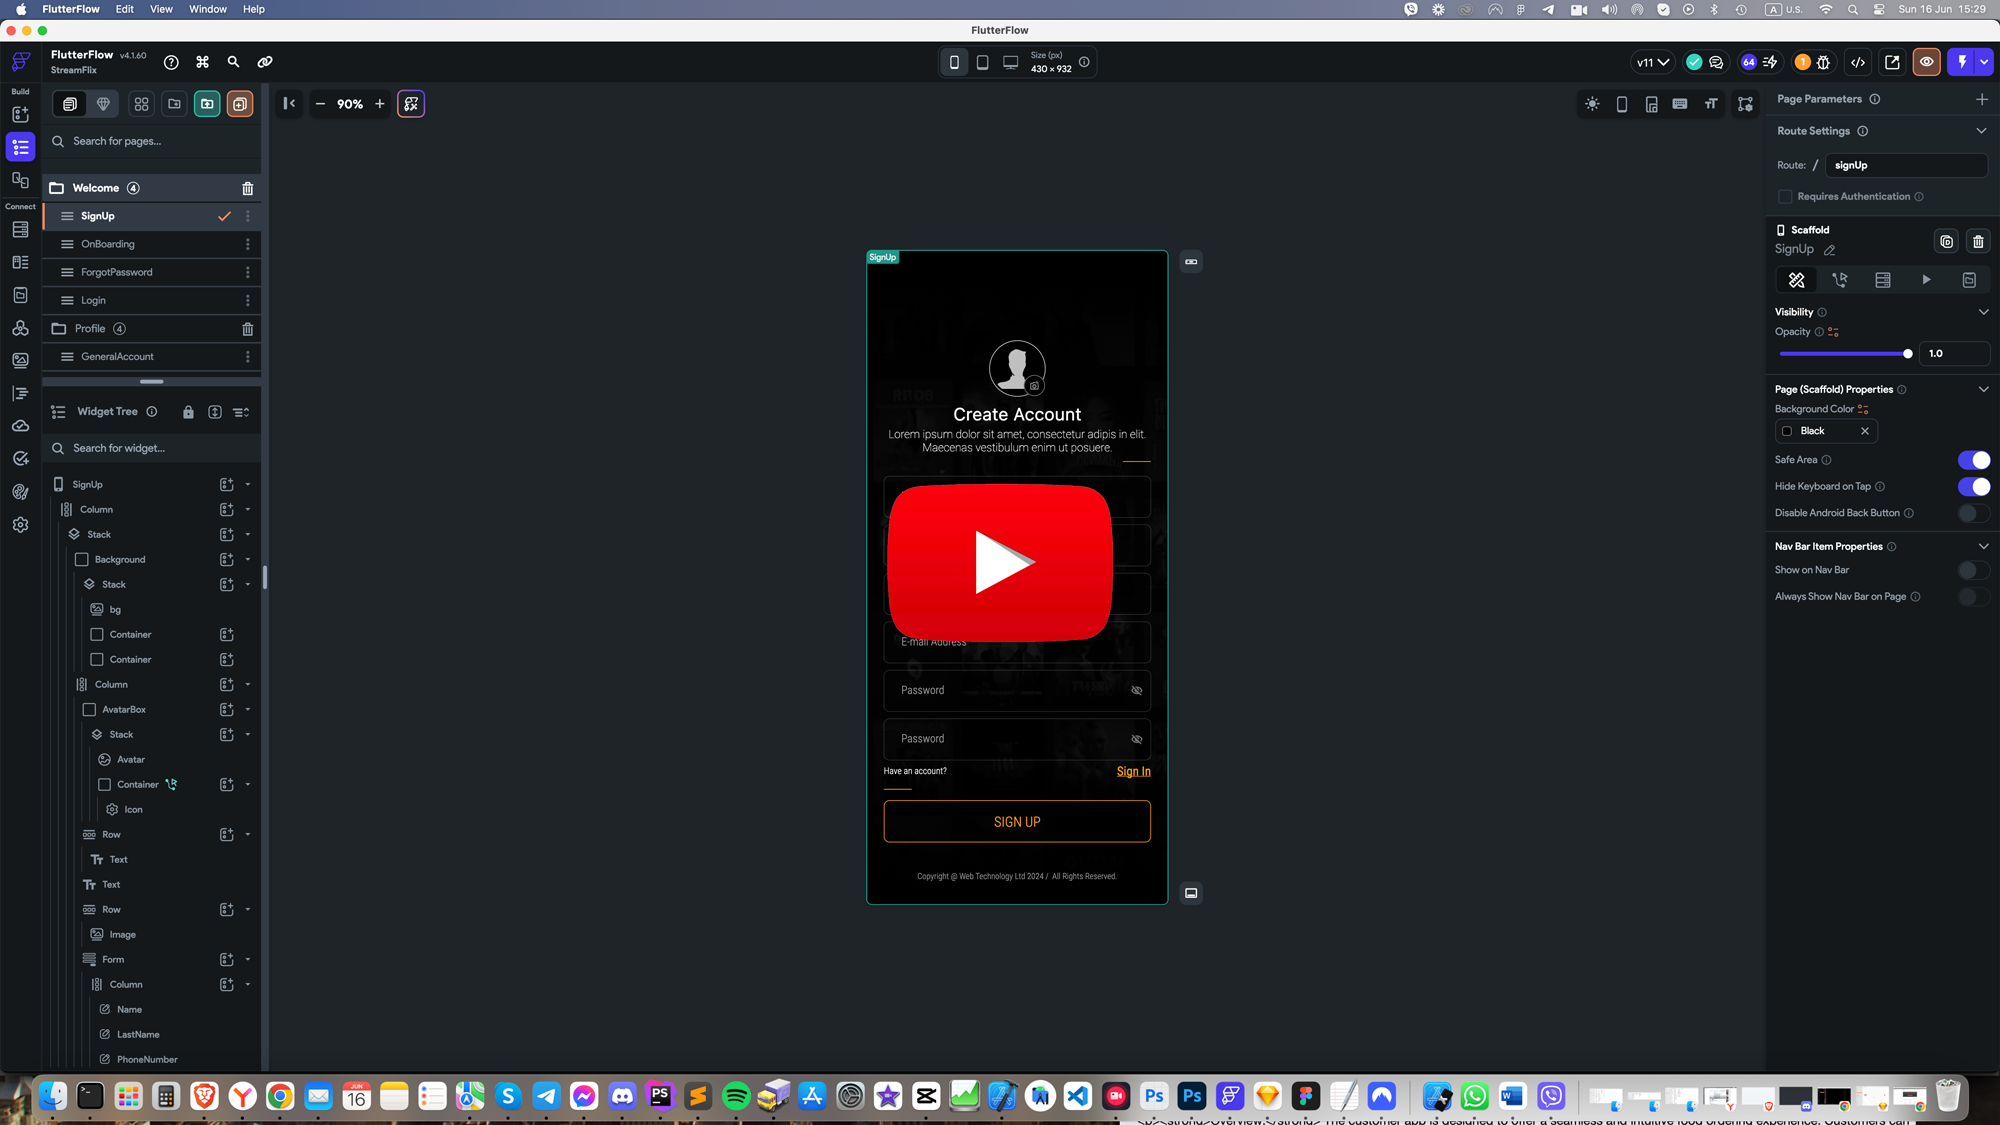Collapse the Visibility section chevron

click(1983, 312)
